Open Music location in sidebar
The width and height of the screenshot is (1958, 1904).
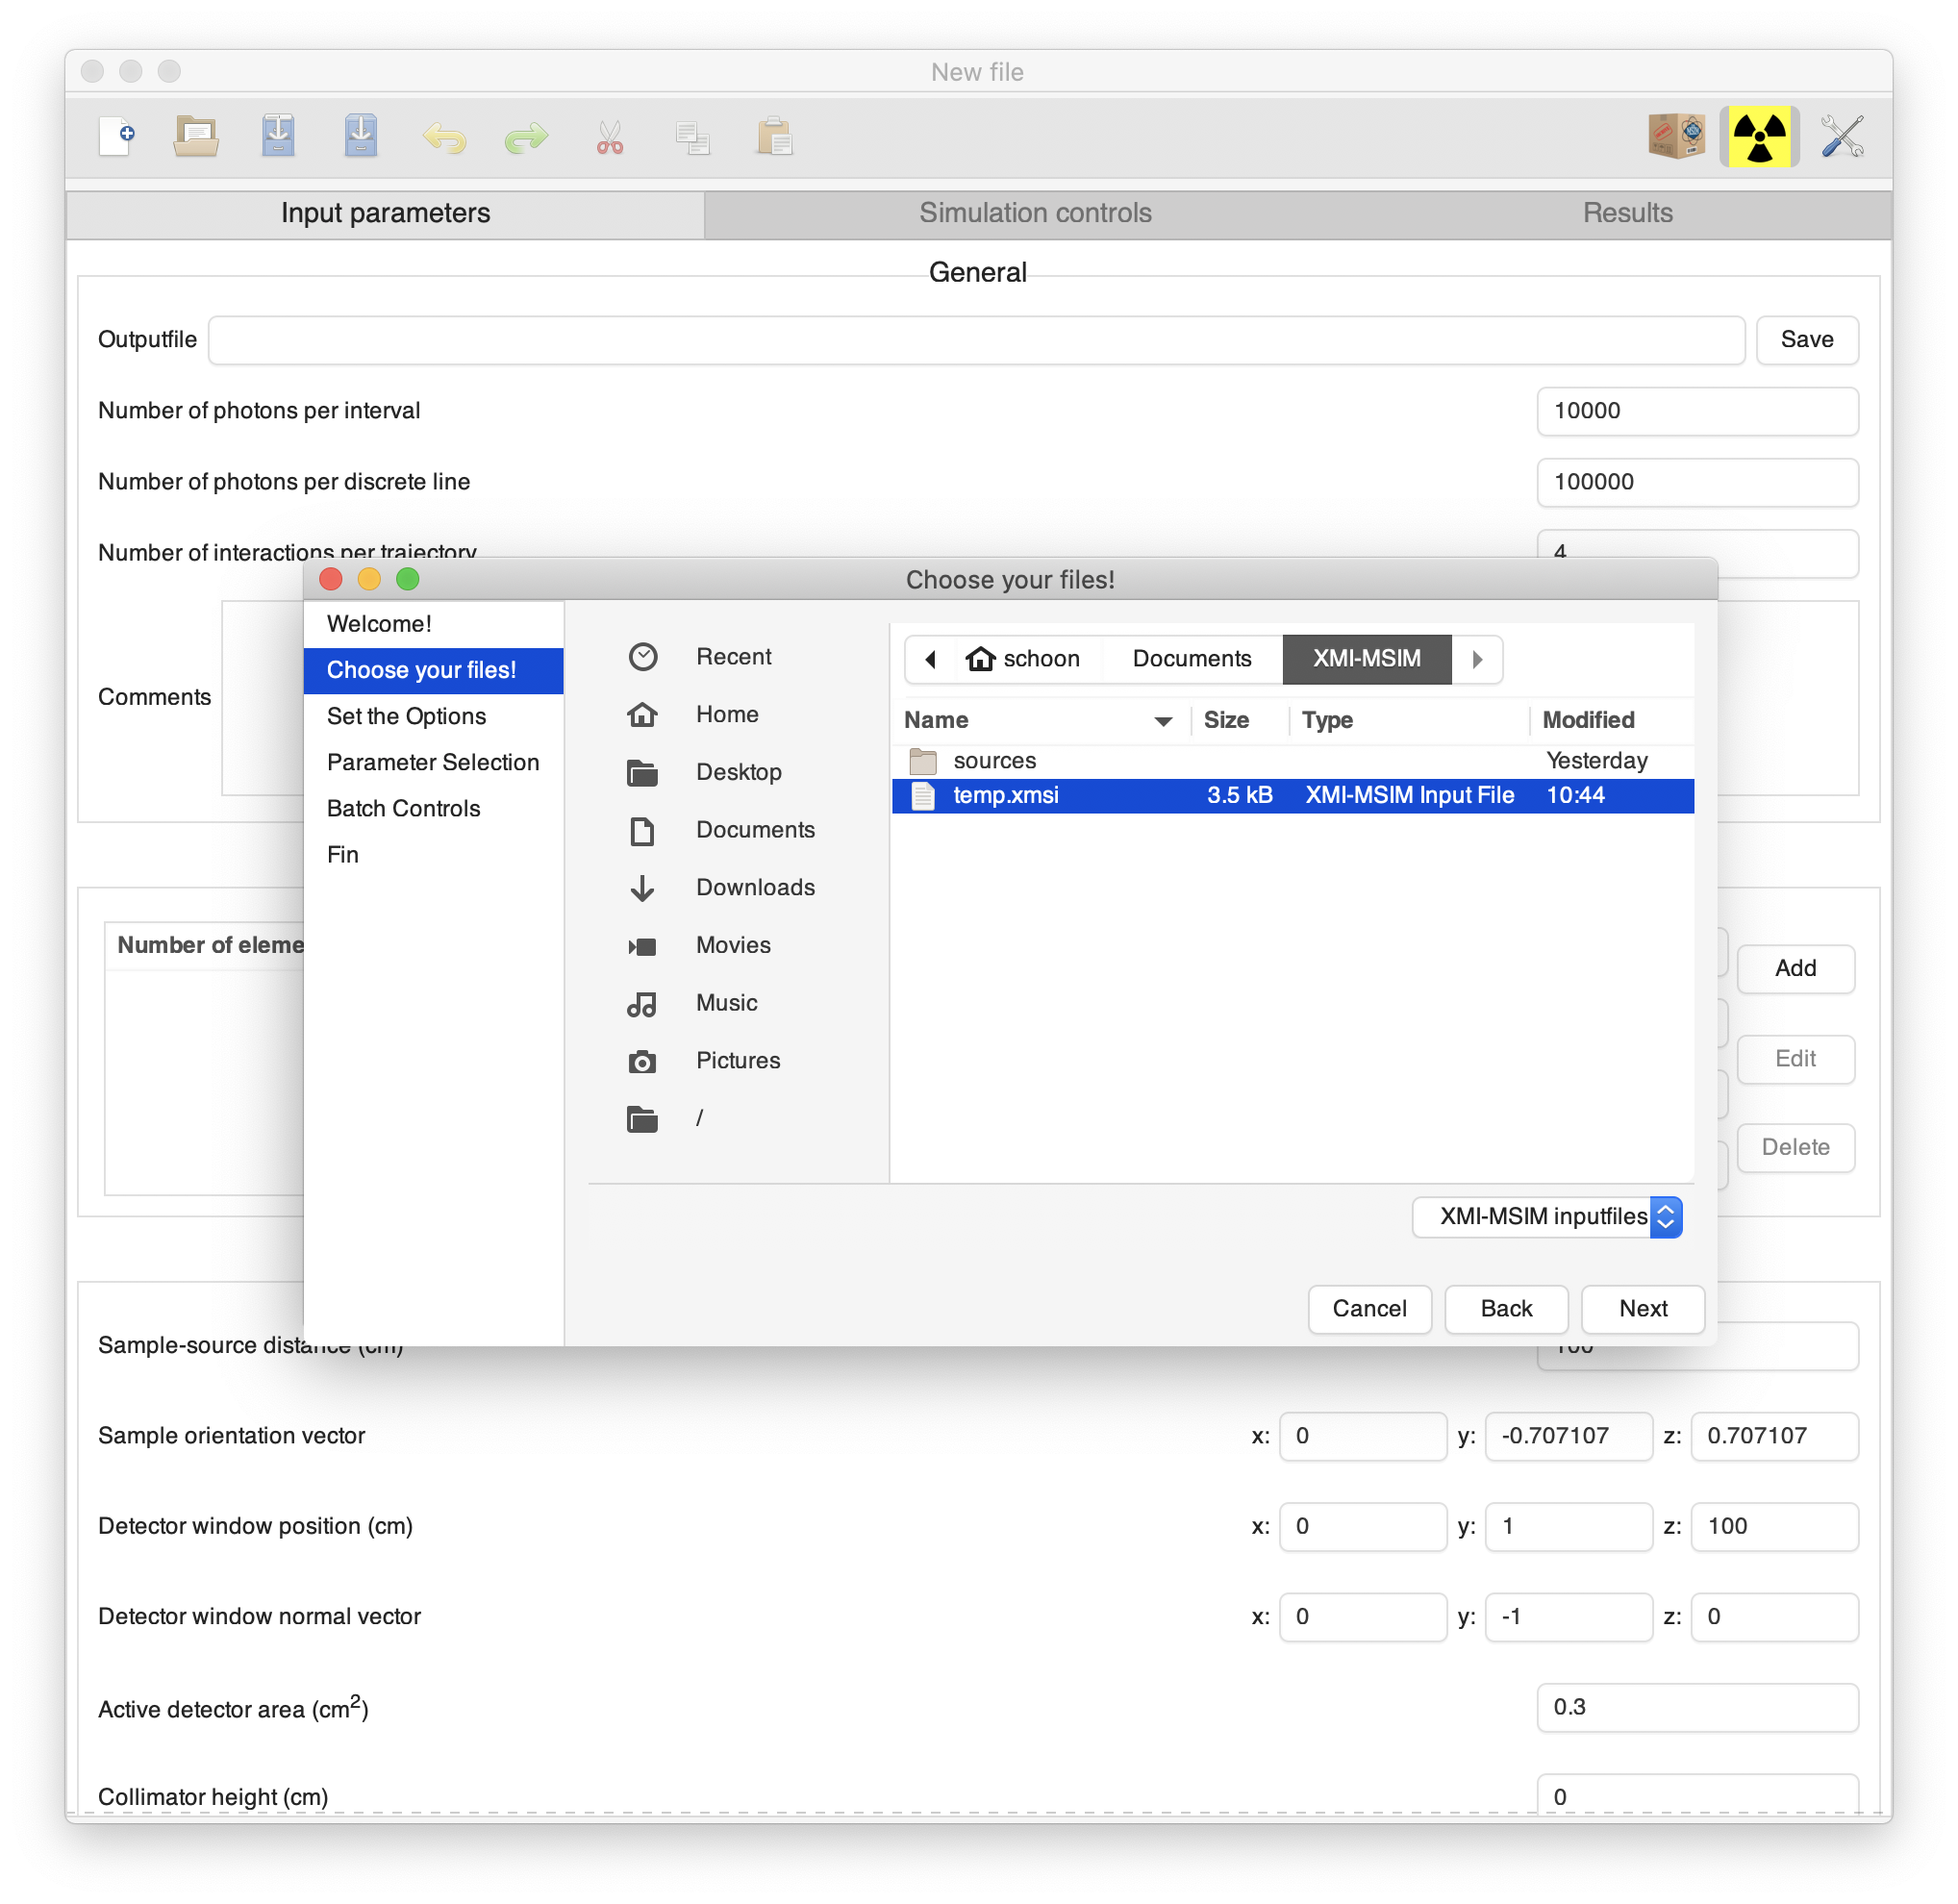coord(726,1002)
